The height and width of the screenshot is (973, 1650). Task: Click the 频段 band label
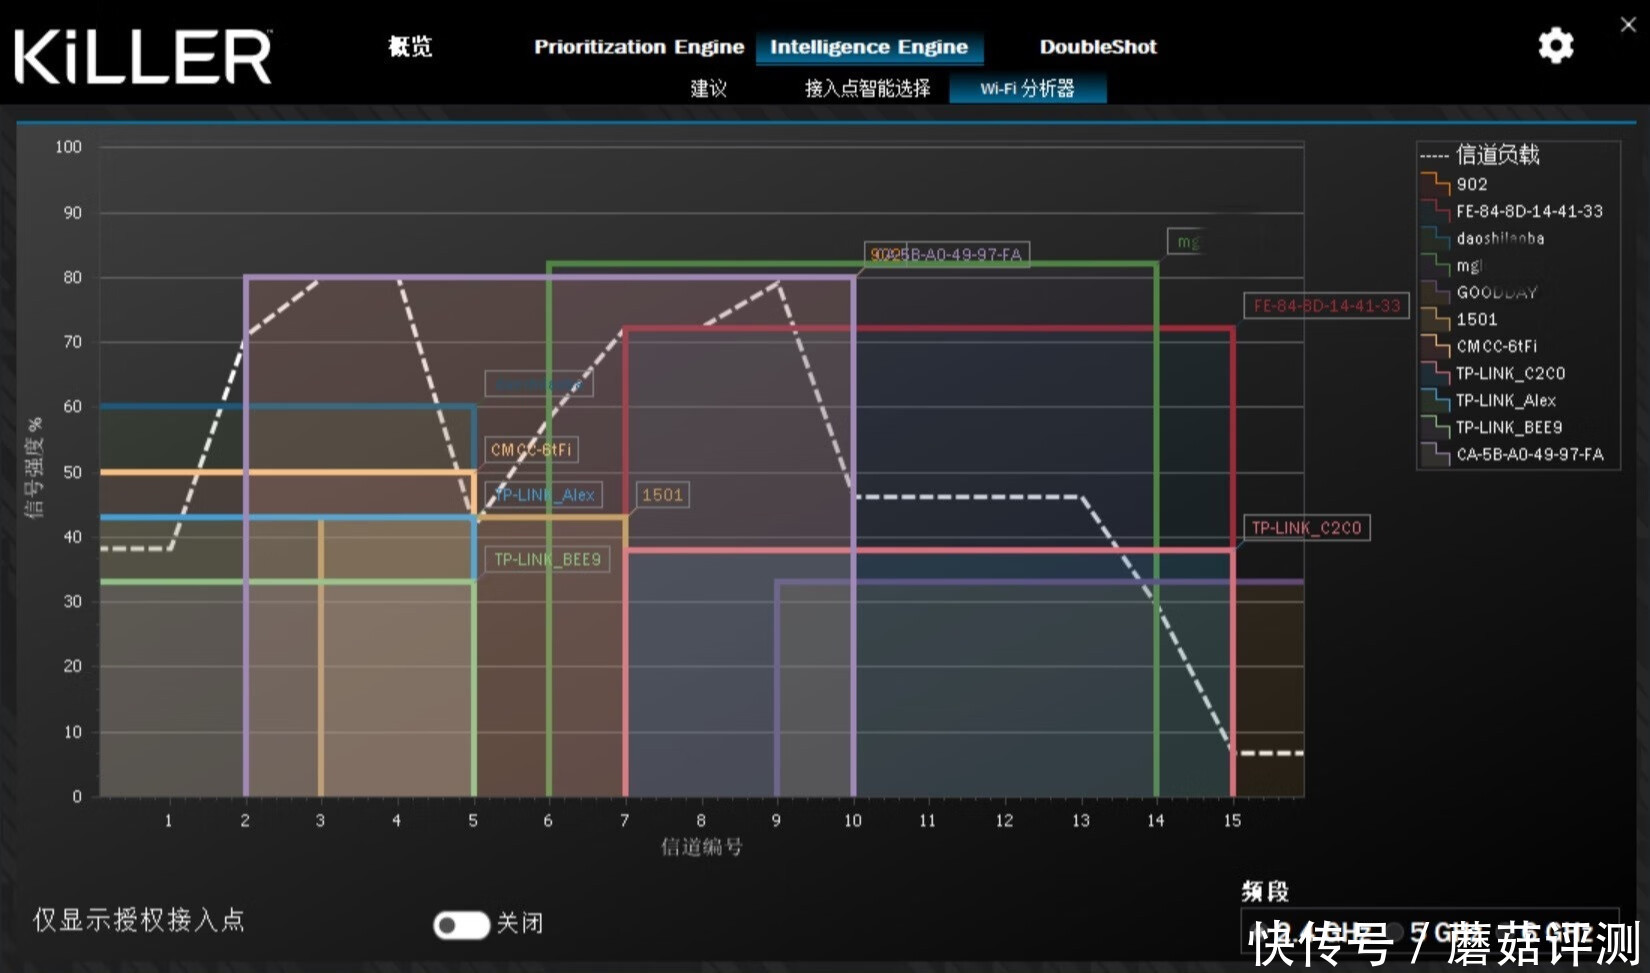pyautogui.click(x=1264, y=891)
